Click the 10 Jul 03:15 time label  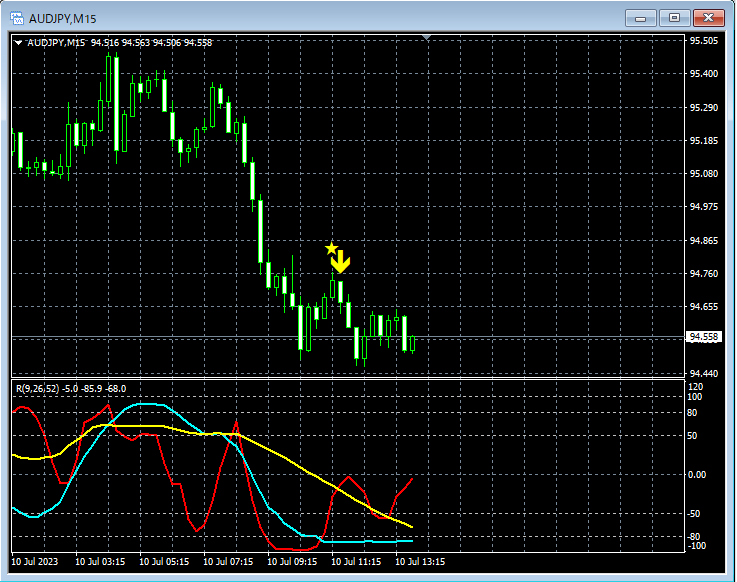tap(100, 562)
